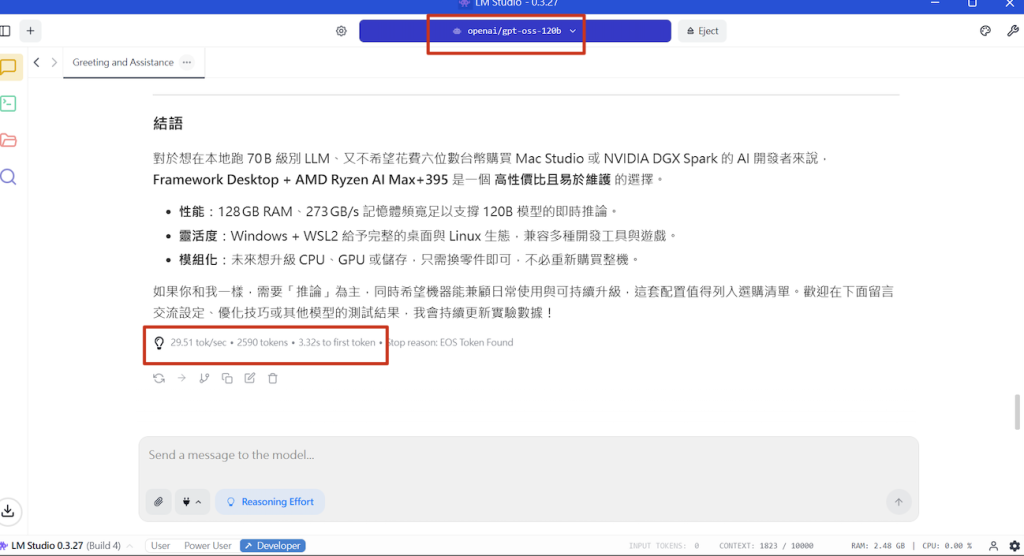The height and width of the screenshot is (556, 1024).
Task: Toggle the Reasoning Effort option
Action: pyautogui.click(x=270, y=502)
